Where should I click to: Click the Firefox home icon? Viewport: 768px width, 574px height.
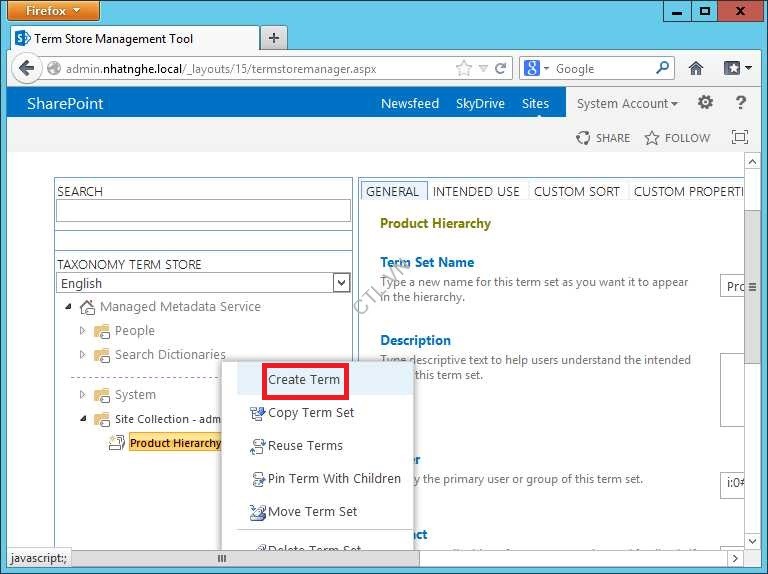click(696, 68)
